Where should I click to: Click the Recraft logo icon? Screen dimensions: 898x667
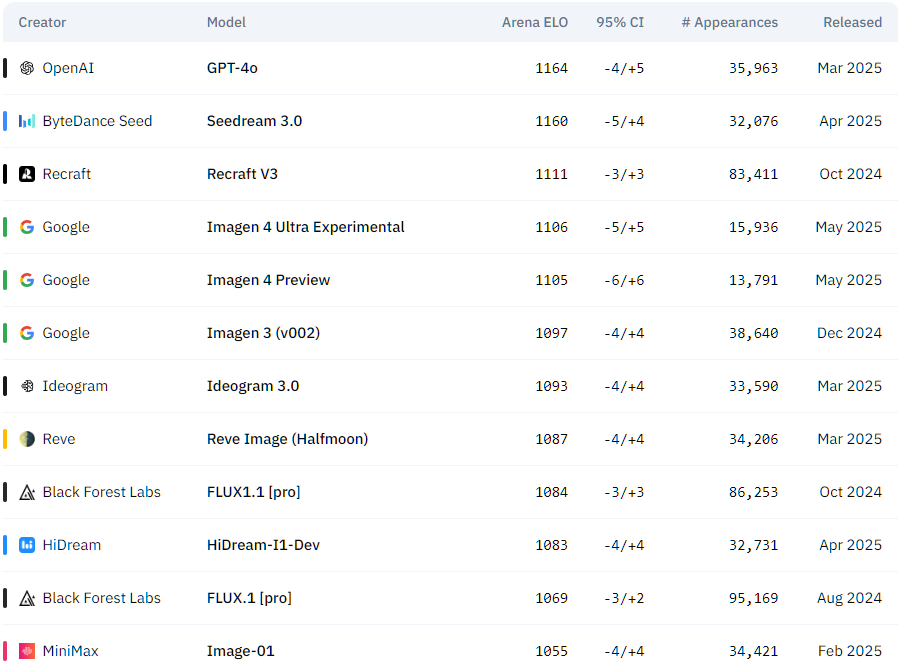coord(27,174)
